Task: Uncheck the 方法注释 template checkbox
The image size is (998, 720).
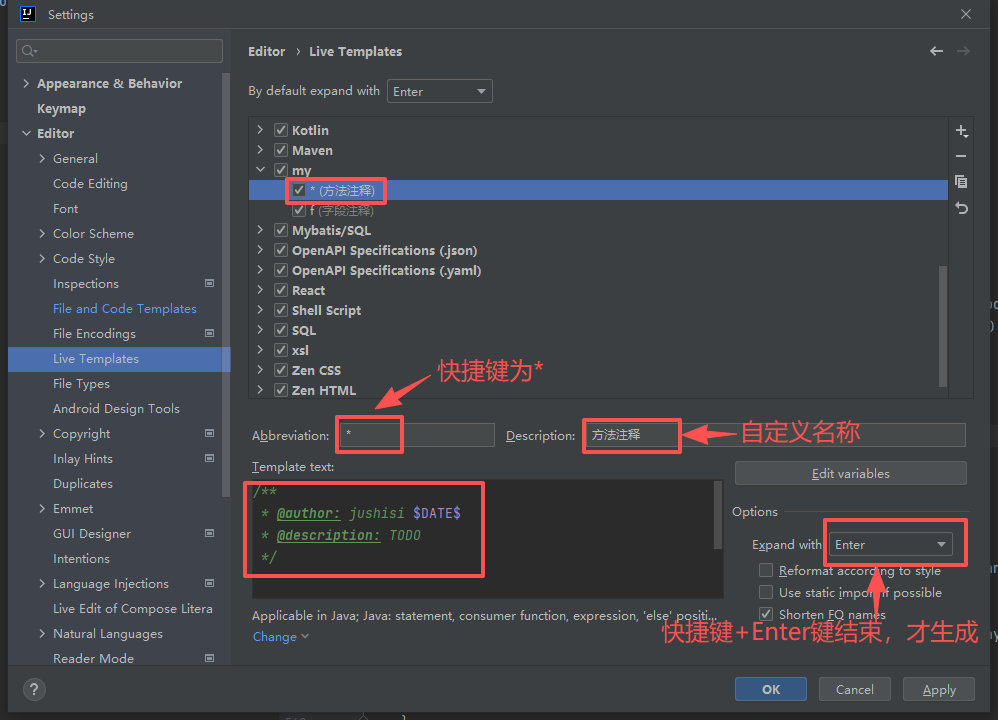Action: point(299,190)
